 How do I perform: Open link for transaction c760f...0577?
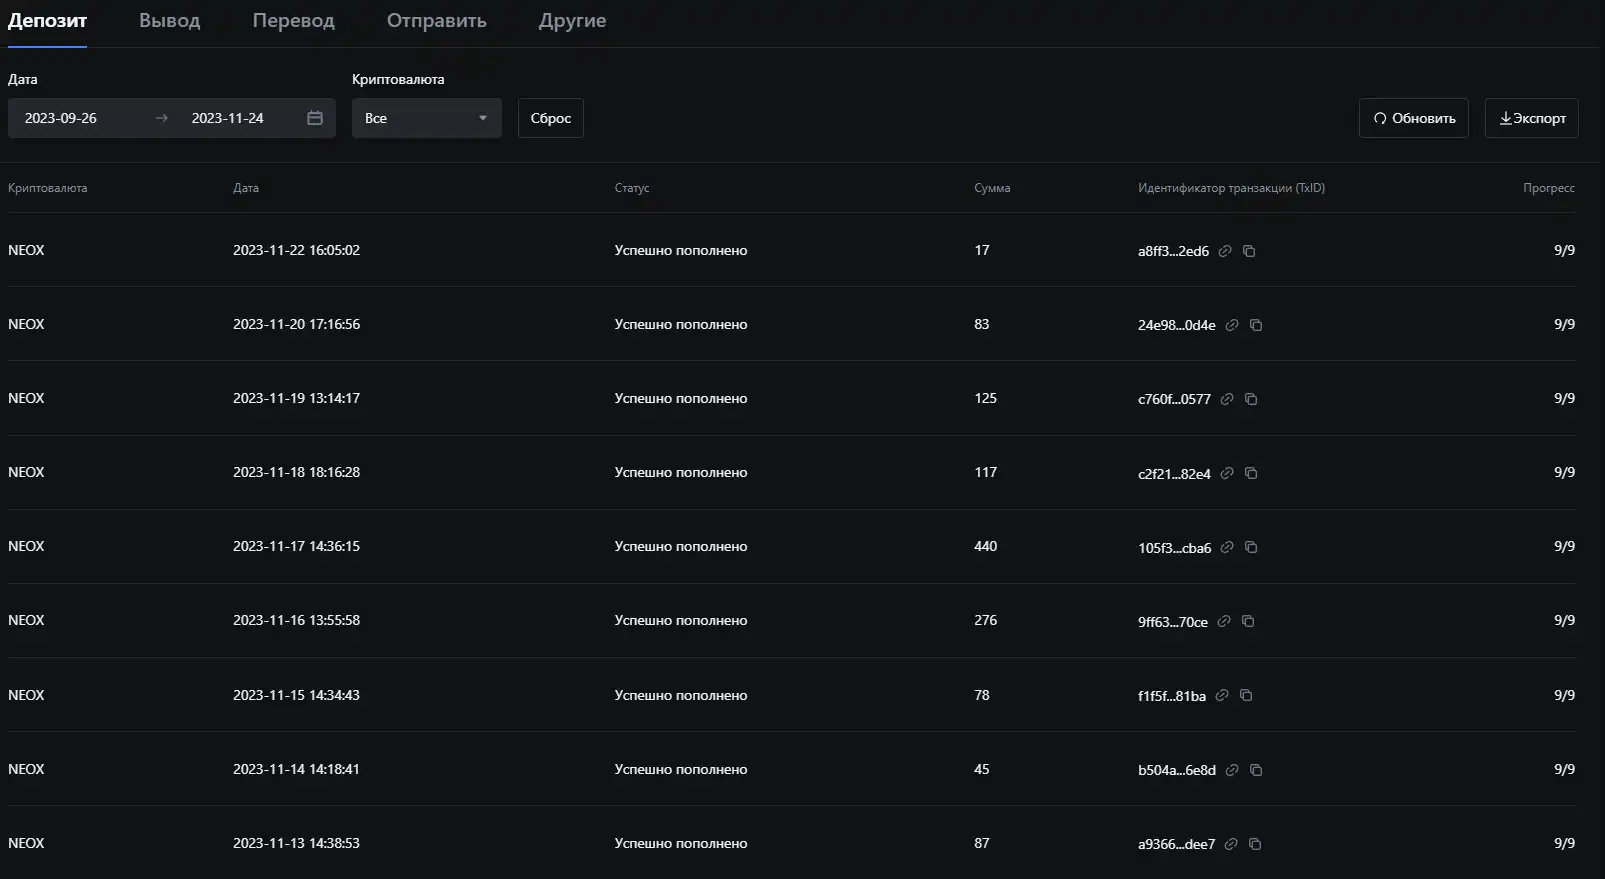1227,399
